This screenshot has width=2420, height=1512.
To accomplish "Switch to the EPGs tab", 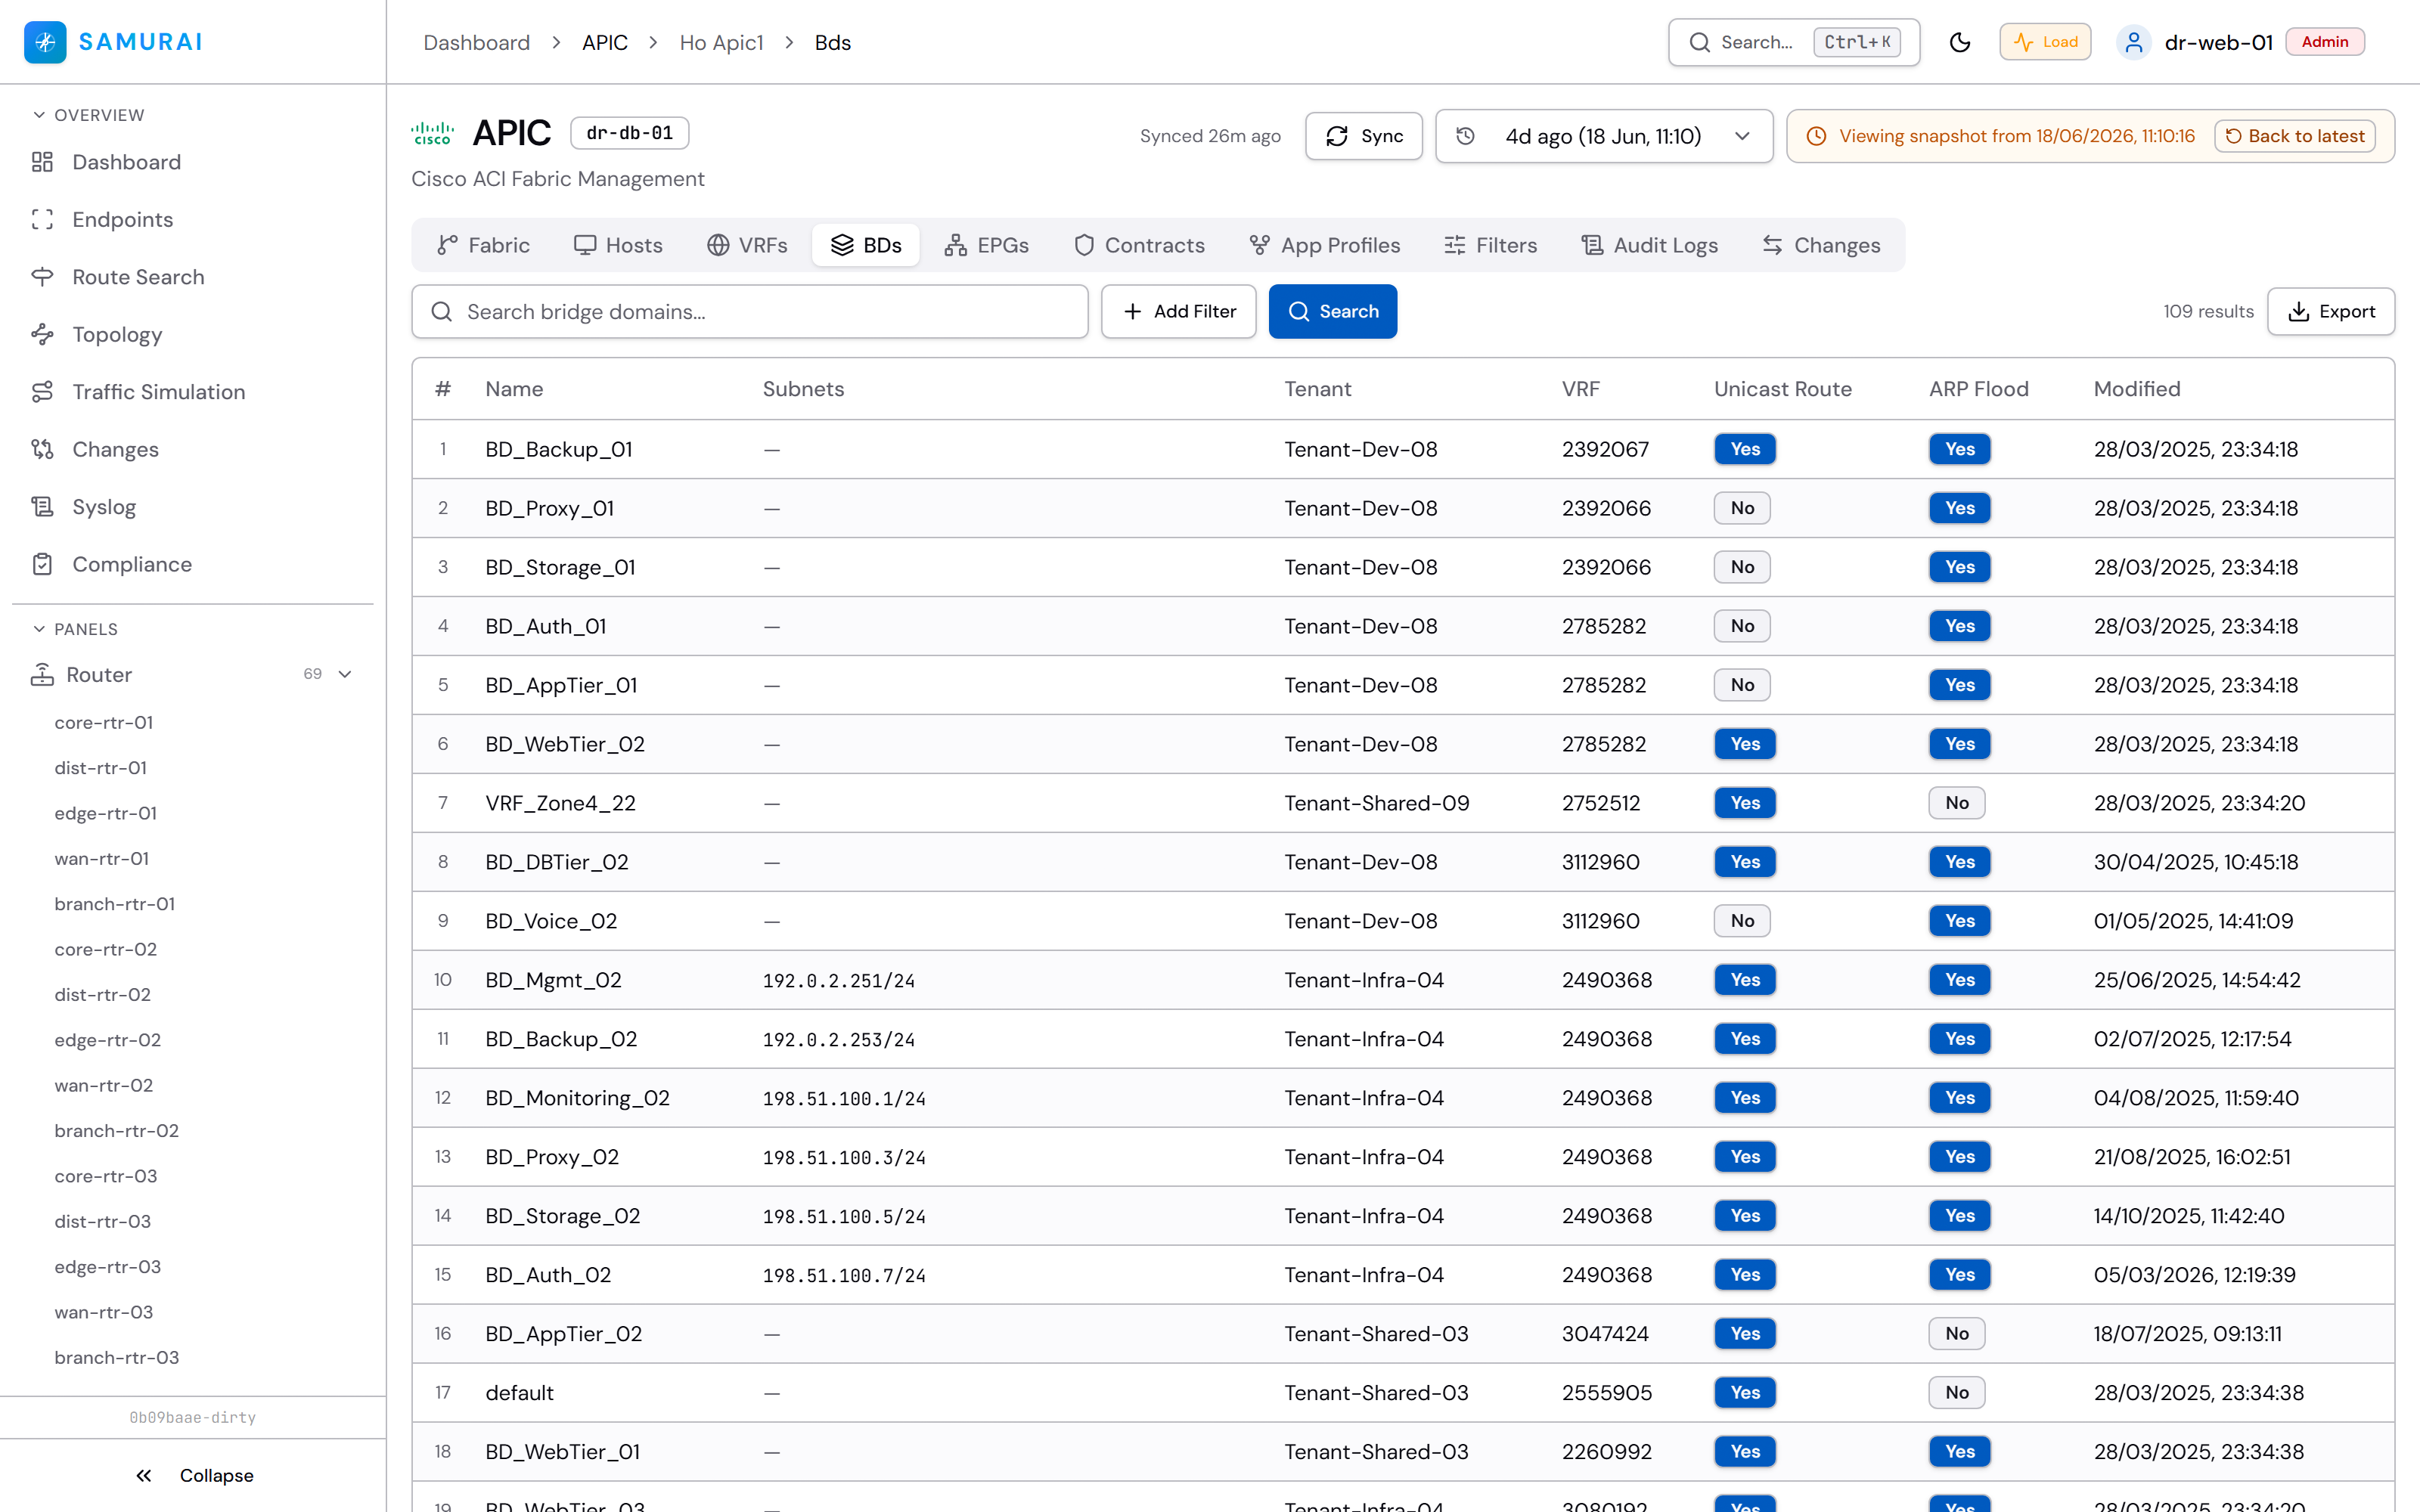I will click(x=986, y=245).
